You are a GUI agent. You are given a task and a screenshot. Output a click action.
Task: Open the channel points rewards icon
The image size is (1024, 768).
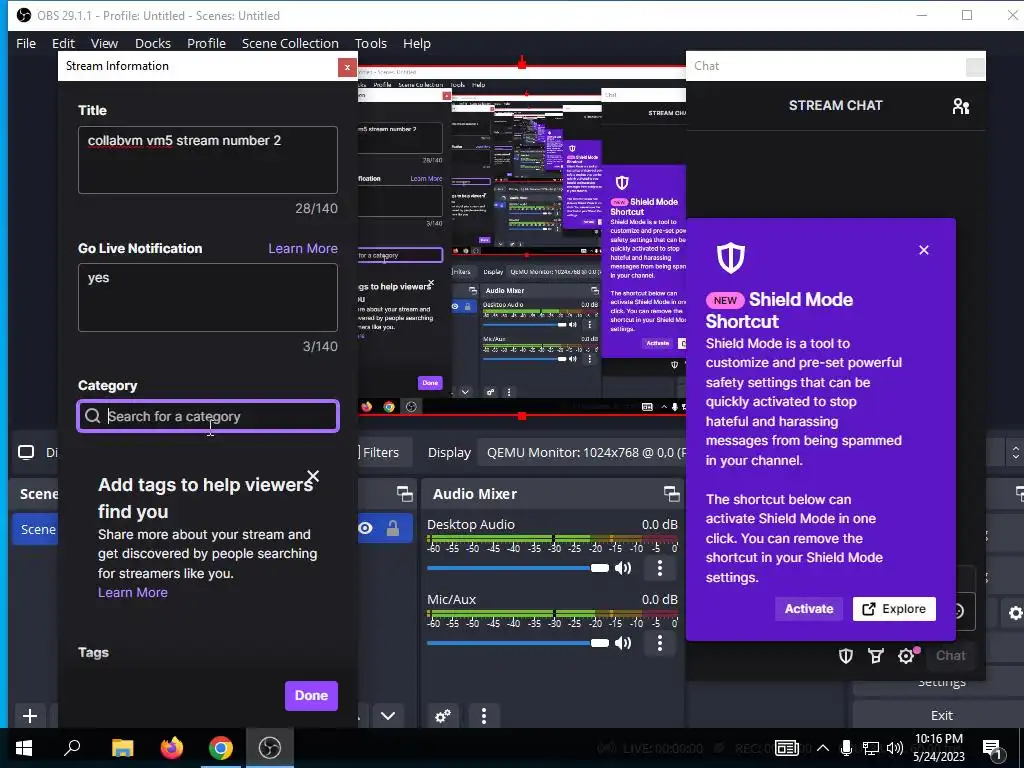876,656
